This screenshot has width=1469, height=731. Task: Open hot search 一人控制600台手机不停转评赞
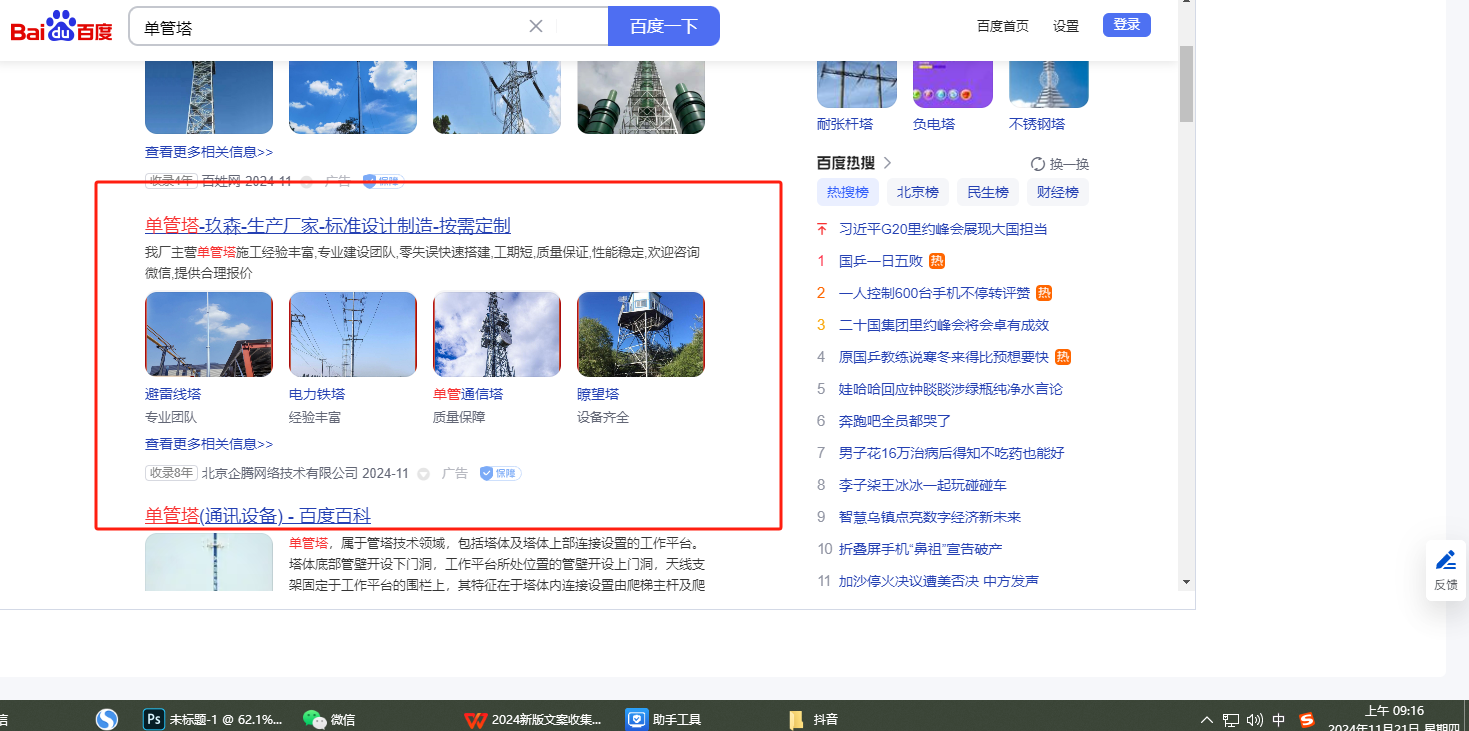tap(934, 293)
